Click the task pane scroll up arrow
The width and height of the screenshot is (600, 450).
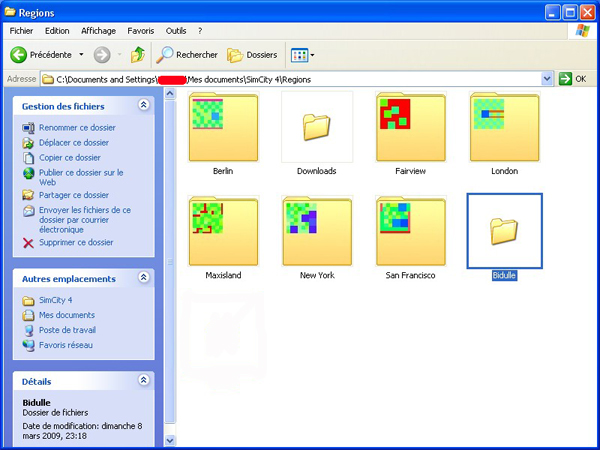click(170, 94)
